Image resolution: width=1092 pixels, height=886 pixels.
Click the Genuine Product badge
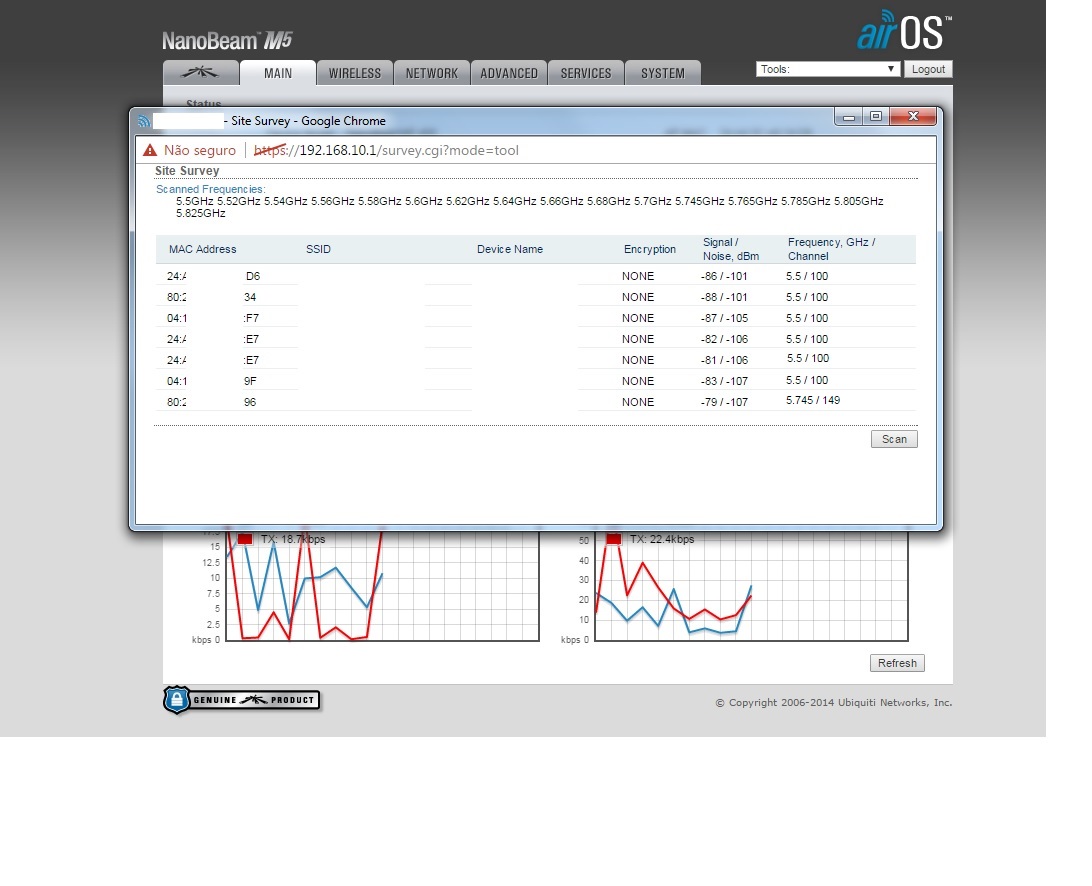point(242,700)
